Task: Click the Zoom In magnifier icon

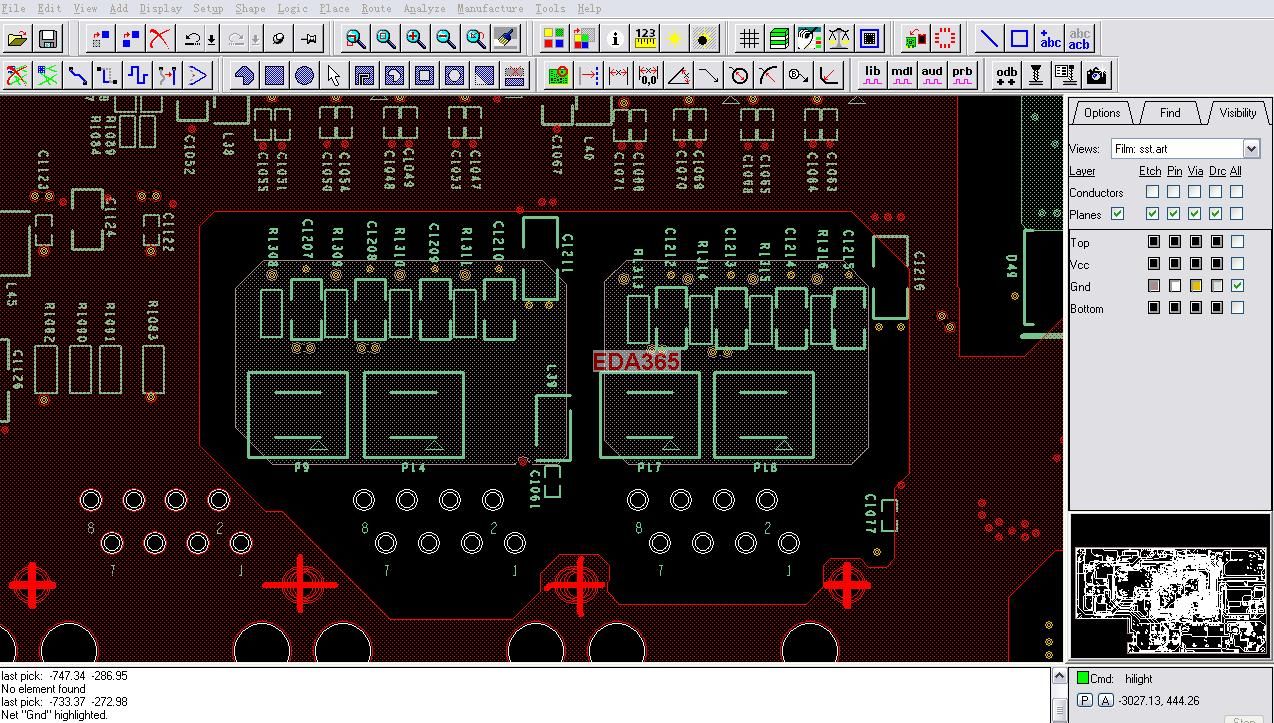Action: 415,39
